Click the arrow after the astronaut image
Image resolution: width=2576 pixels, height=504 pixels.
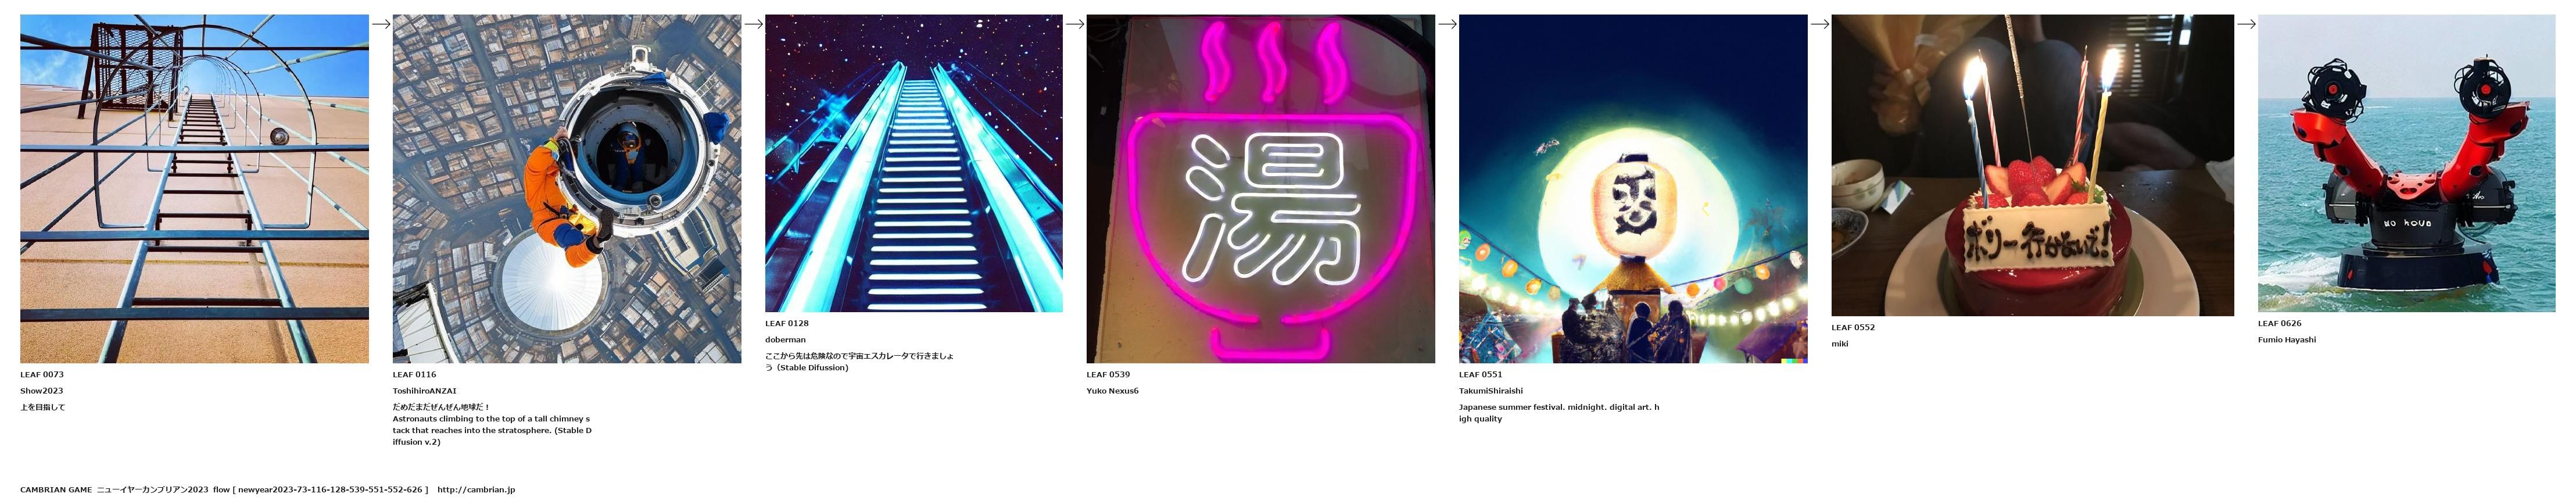753,24
